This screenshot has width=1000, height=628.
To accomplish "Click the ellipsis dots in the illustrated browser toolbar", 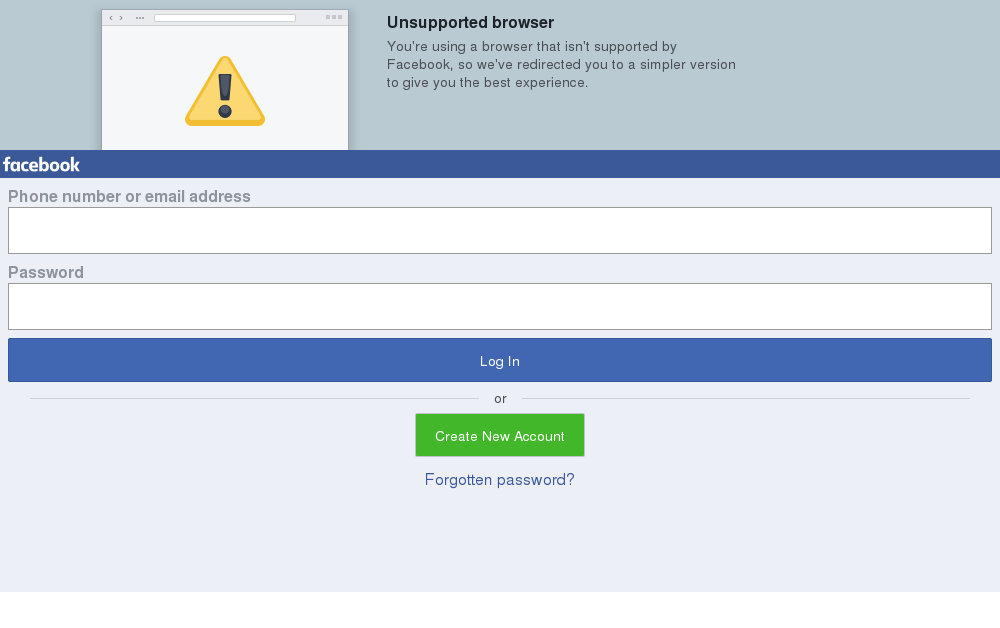I will pyautogui.click(x=140, y=18).
